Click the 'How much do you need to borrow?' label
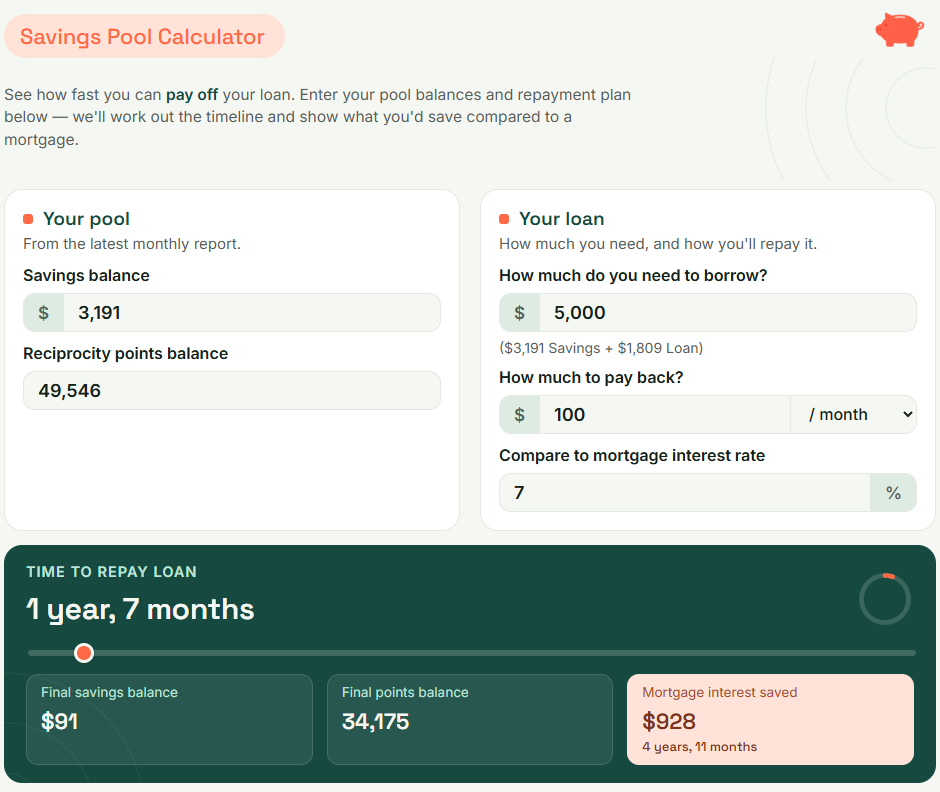 [x=633, y=276]
